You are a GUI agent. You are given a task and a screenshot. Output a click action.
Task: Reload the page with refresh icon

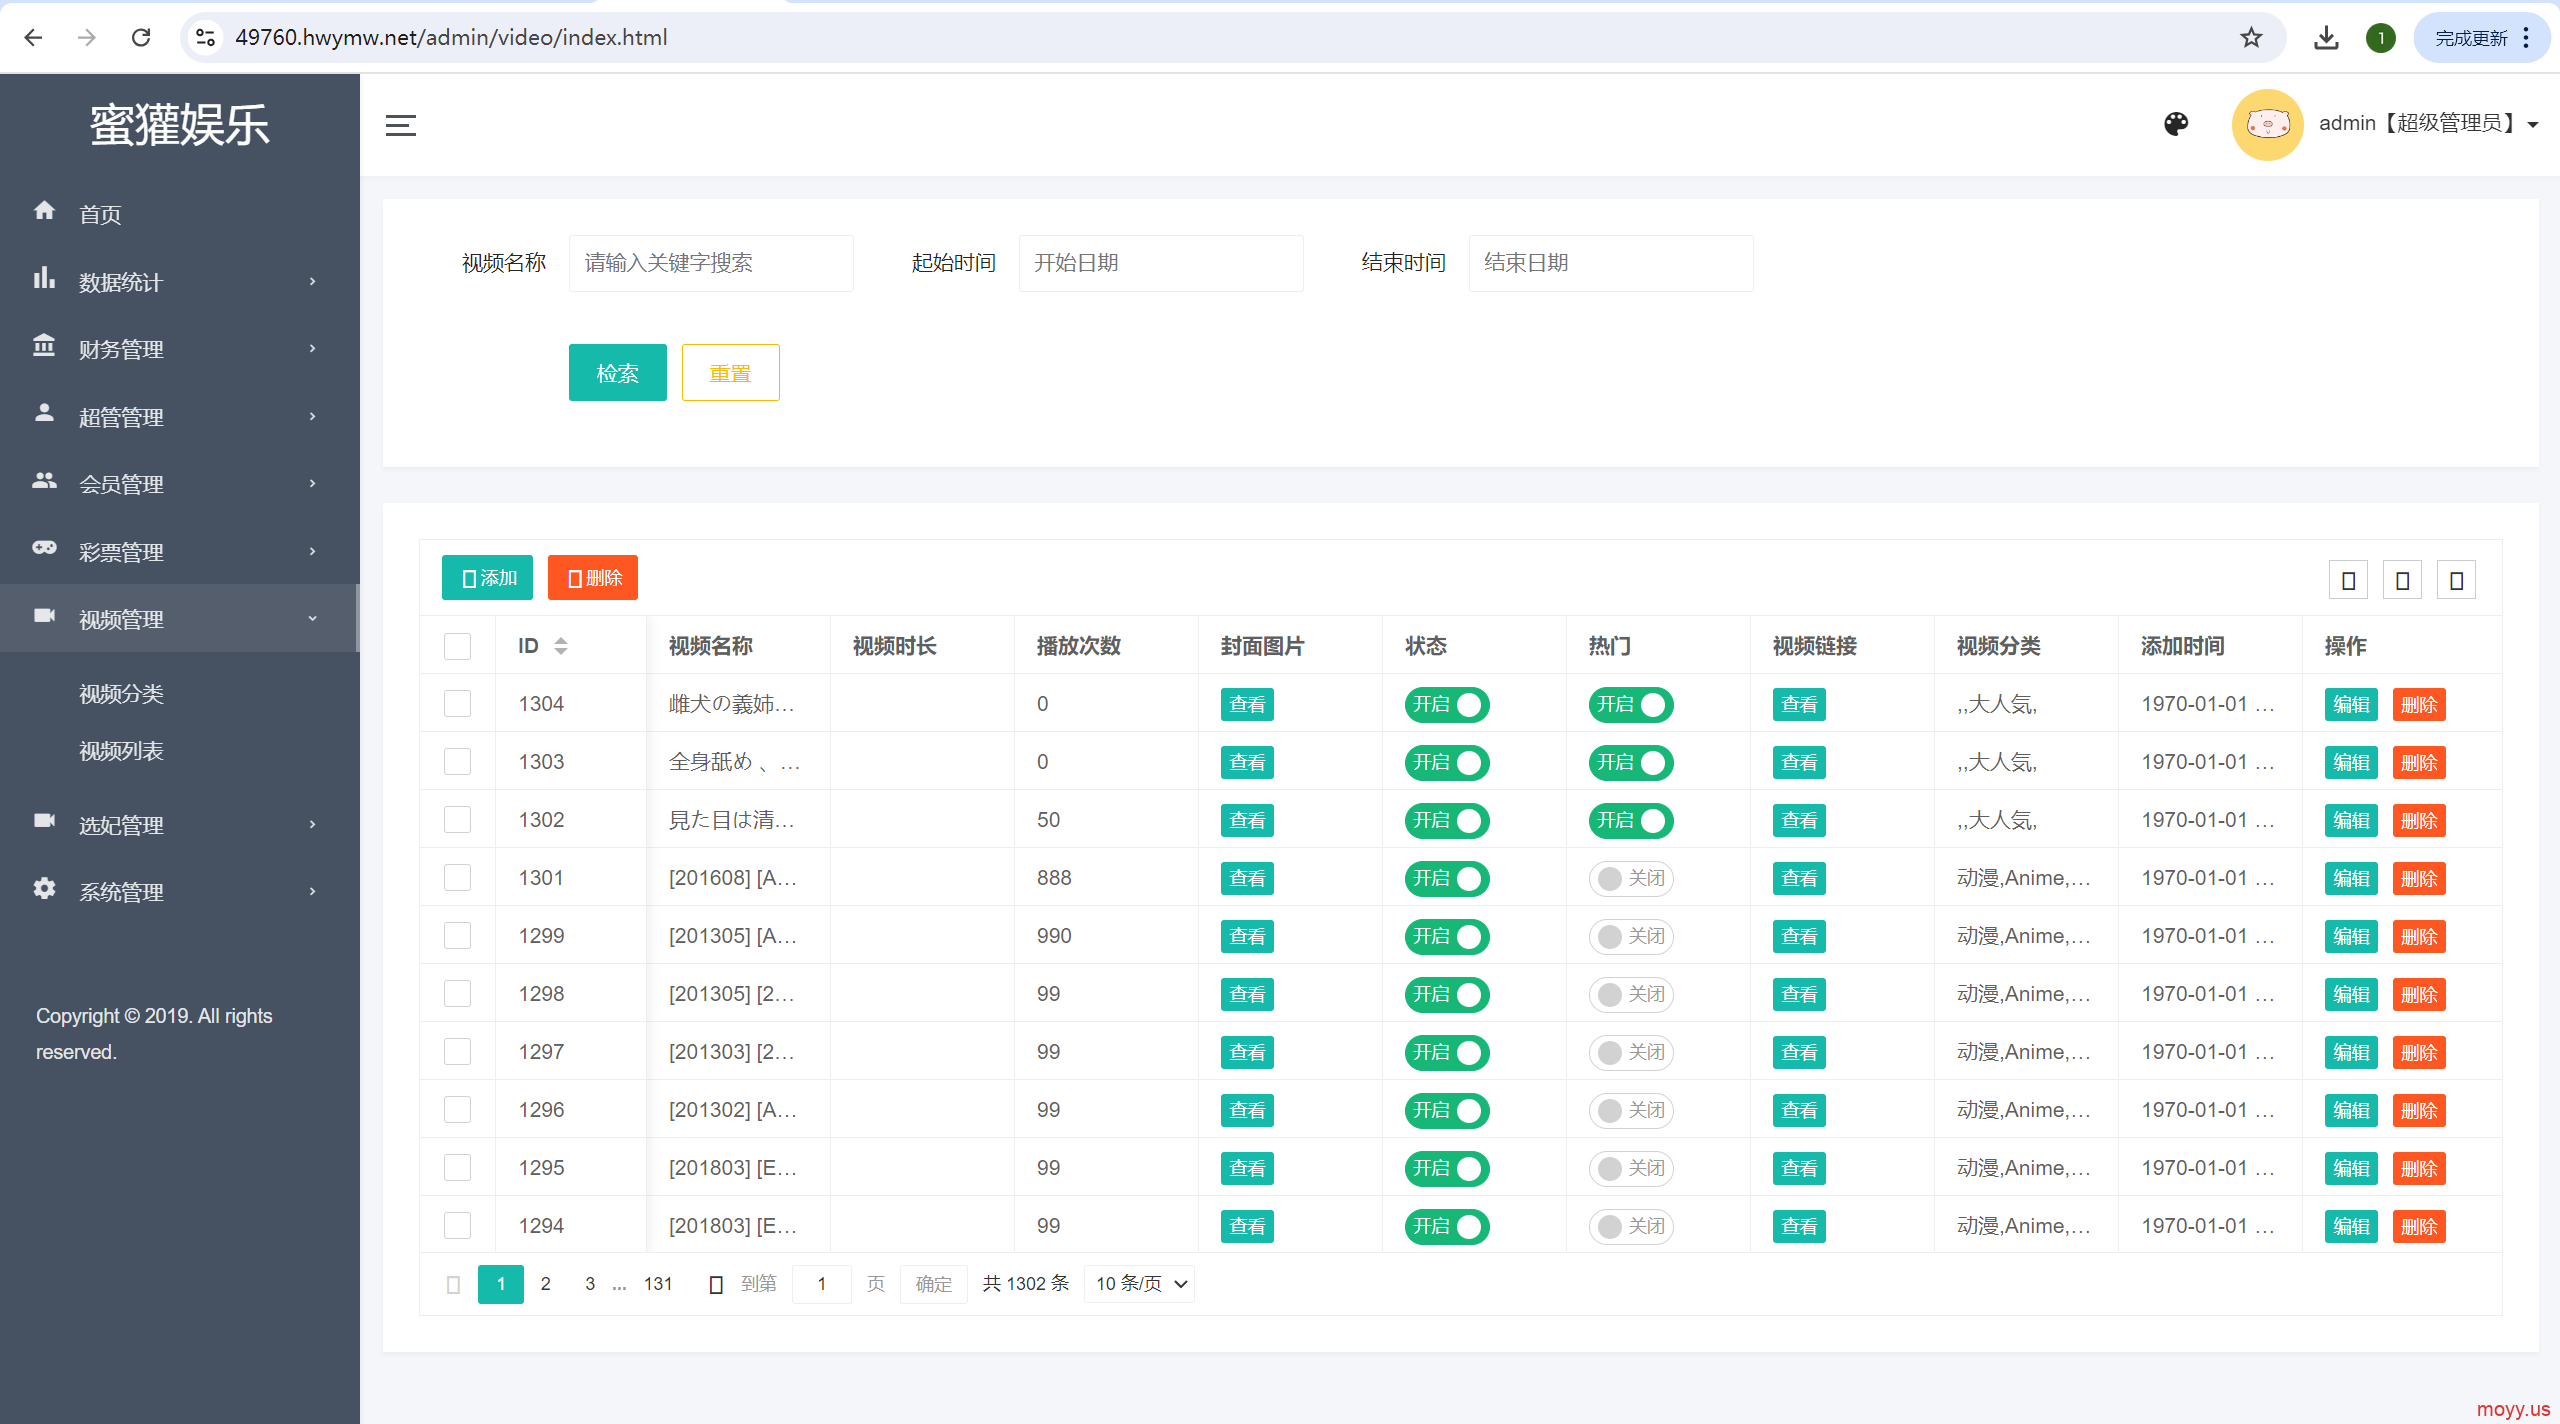click(141, 38)
